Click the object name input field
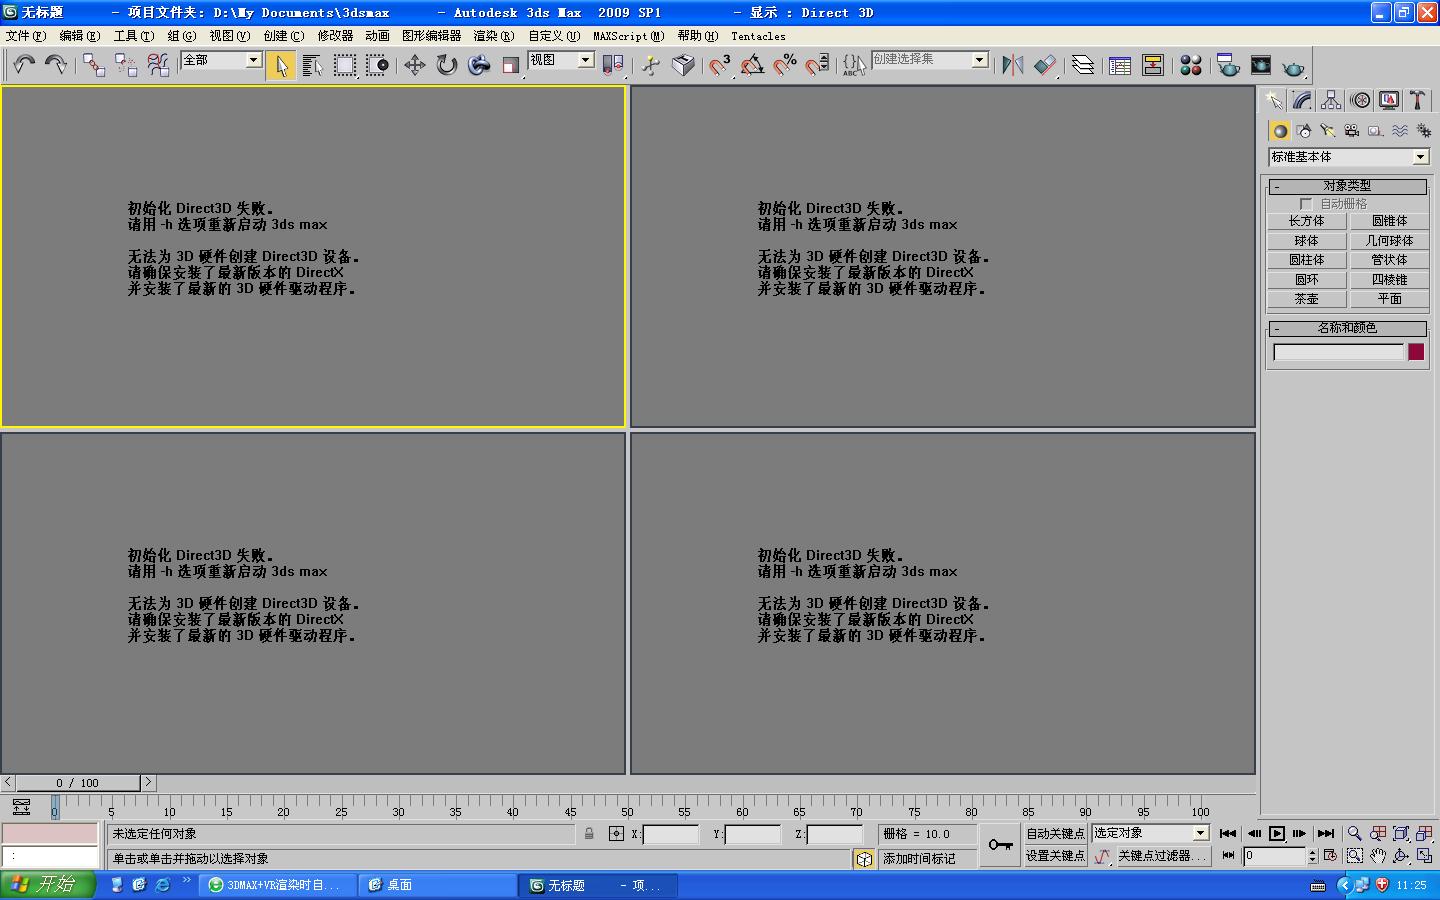This screenshot has width=1440, height=900. (1338, 352)
